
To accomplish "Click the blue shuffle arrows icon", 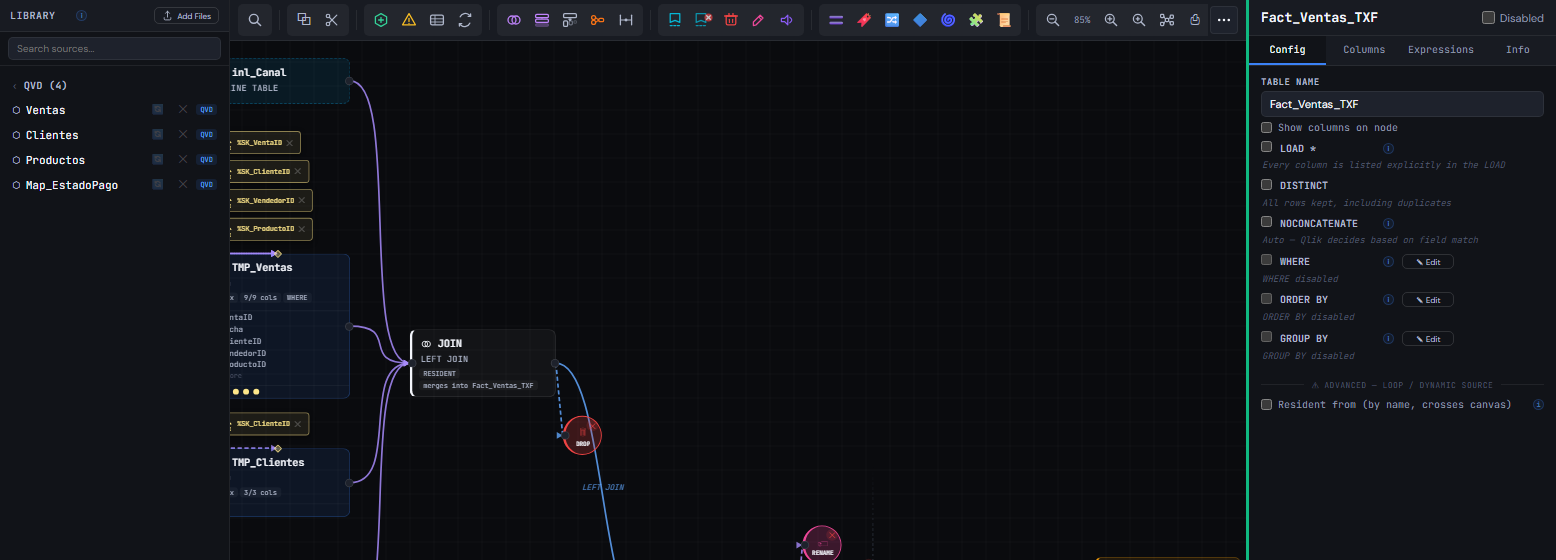I will point(892,20).
